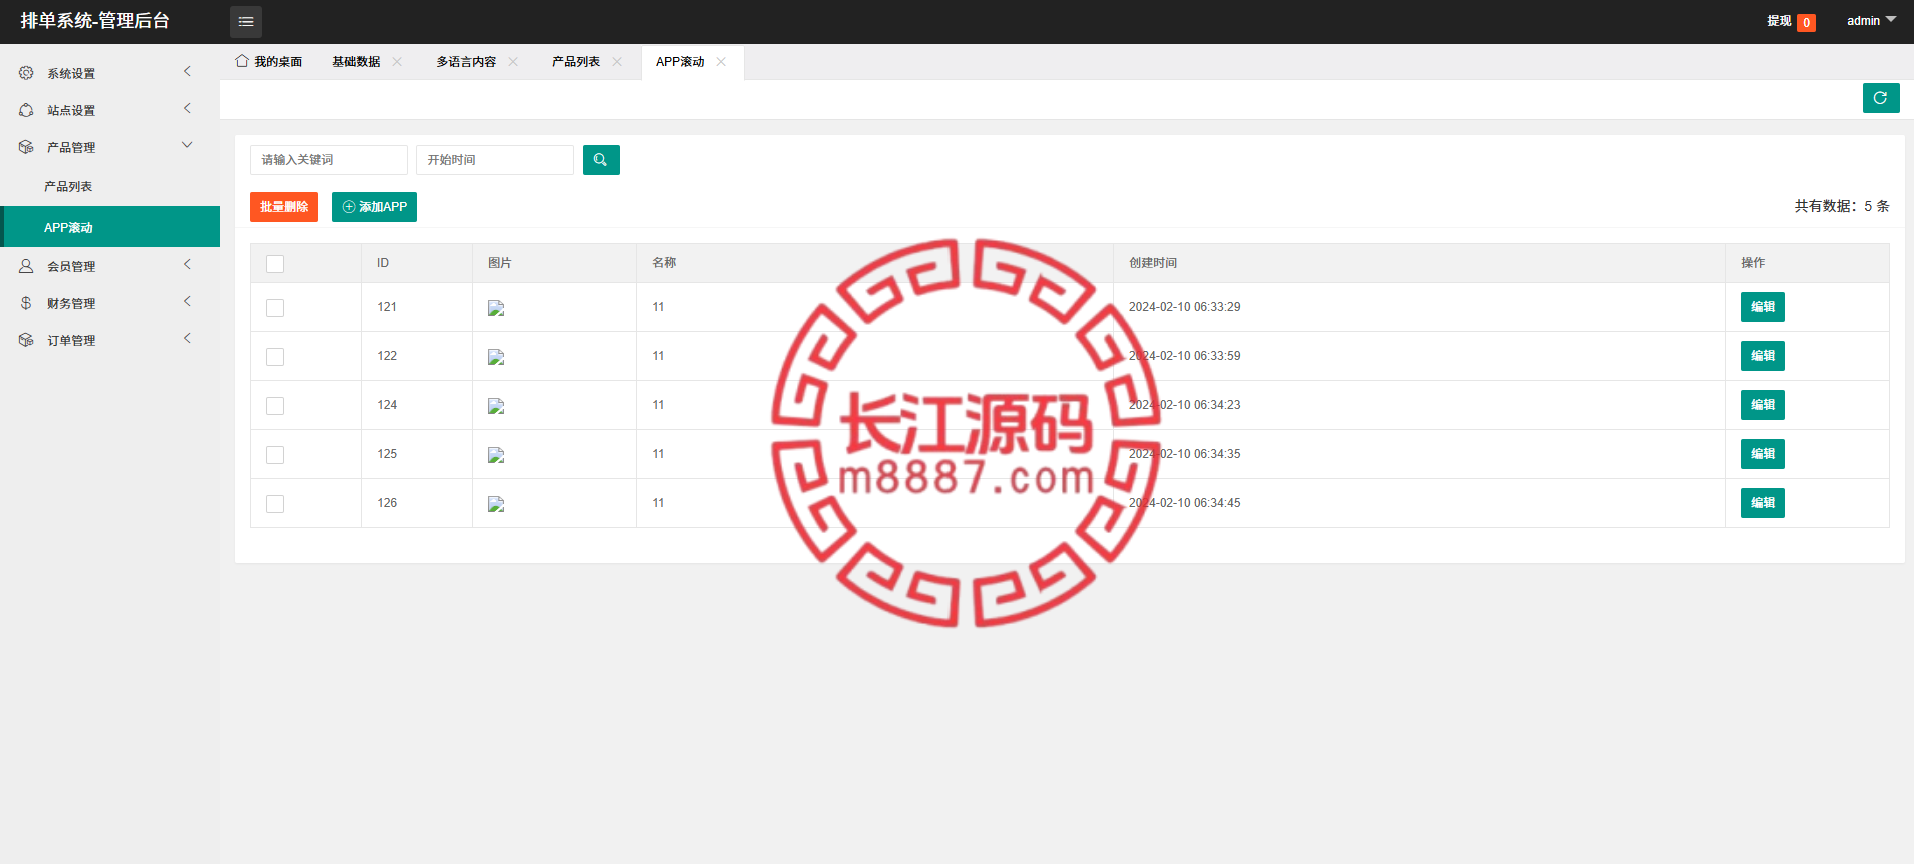Open APP滚动 in the sidebar
Image resolution: width=1914 pixels, height=864 pixels.
click(x=110, y=227)
